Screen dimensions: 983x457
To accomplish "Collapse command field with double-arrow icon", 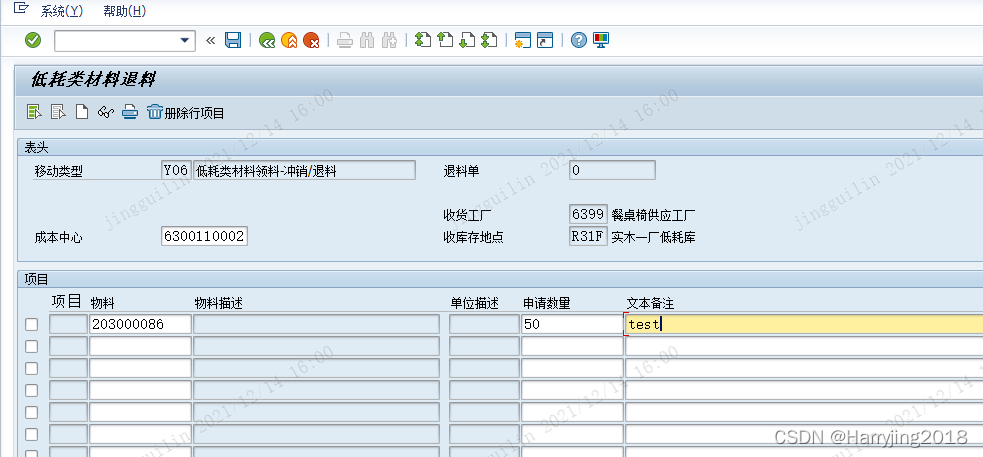I will [x=211, y=41].
